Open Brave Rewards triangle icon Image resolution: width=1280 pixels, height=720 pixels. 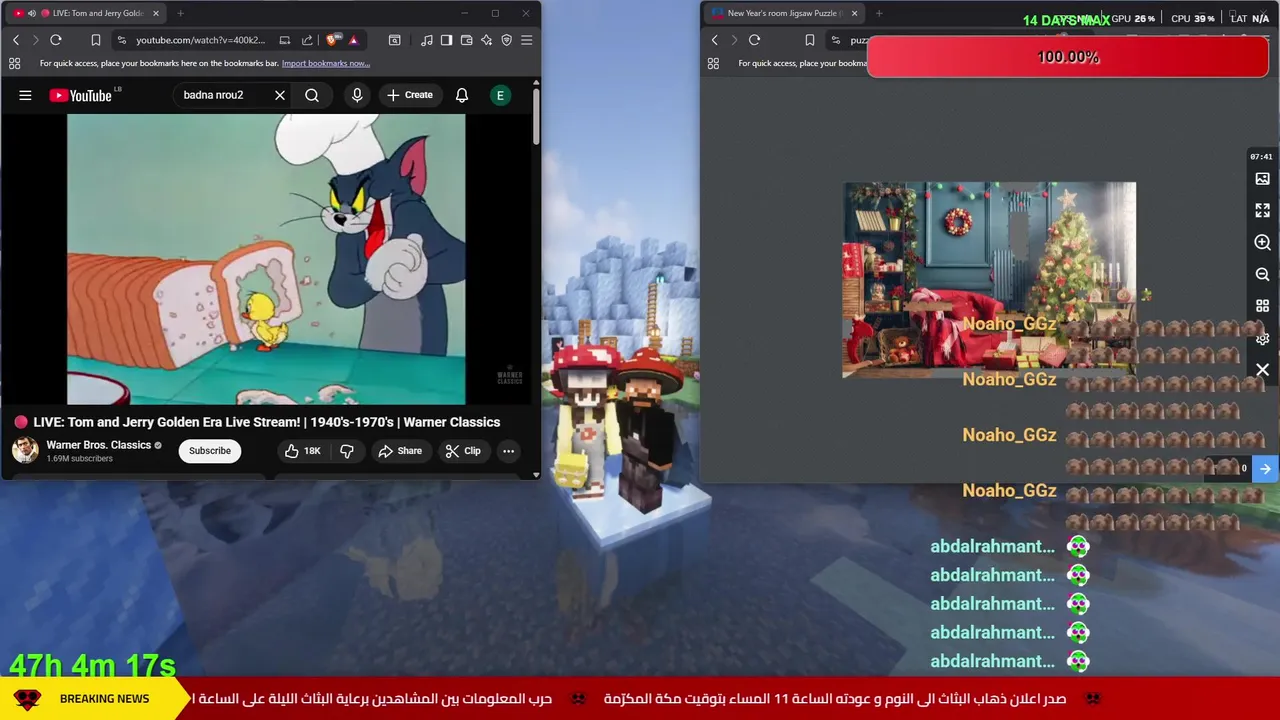click(x=353, y=40)
